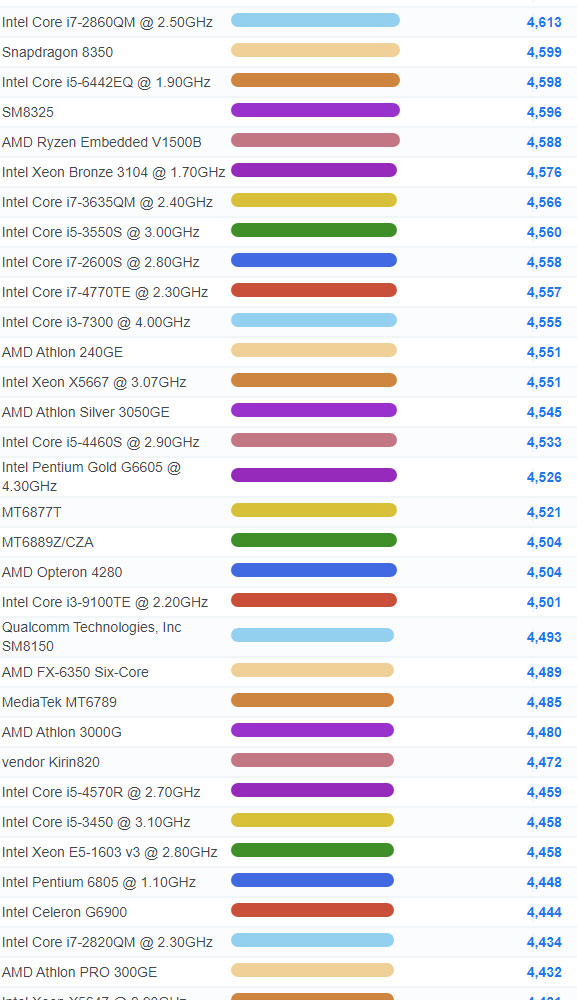Open Intel Xeon X5667 @ 3.07GHz entry
This screenshot has width=577, height=1000.
[x=94, y=382]
